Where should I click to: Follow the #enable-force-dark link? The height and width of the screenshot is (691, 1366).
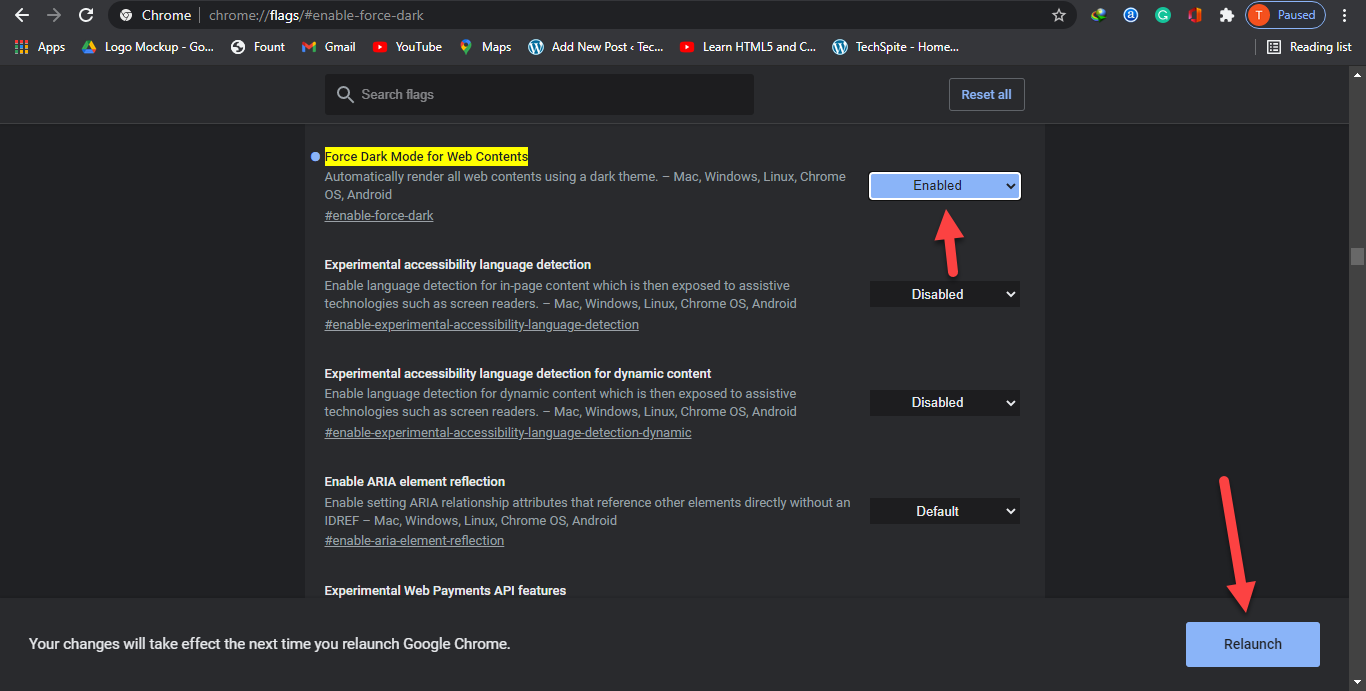(x=379, y=215)
